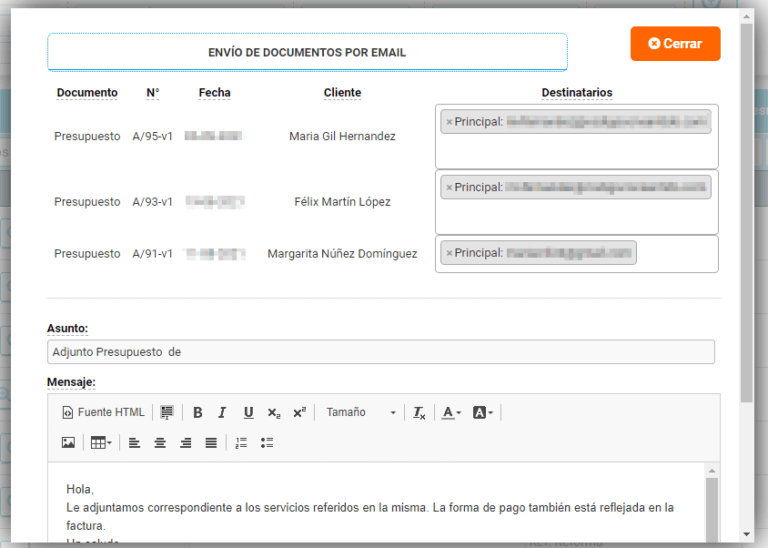Click the Asunto subject input field
Viewport: 768px width, 548px height.
(381, 352)
